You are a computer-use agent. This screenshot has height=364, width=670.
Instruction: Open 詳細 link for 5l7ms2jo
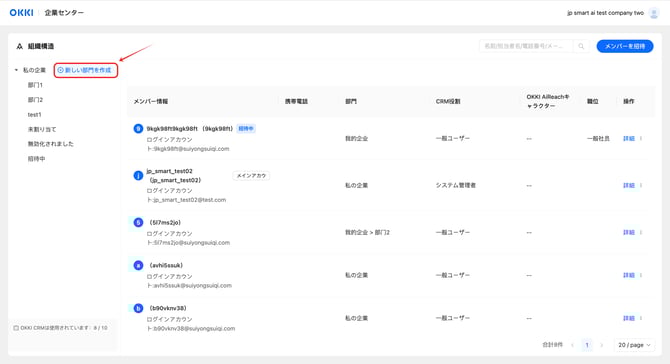629,232
